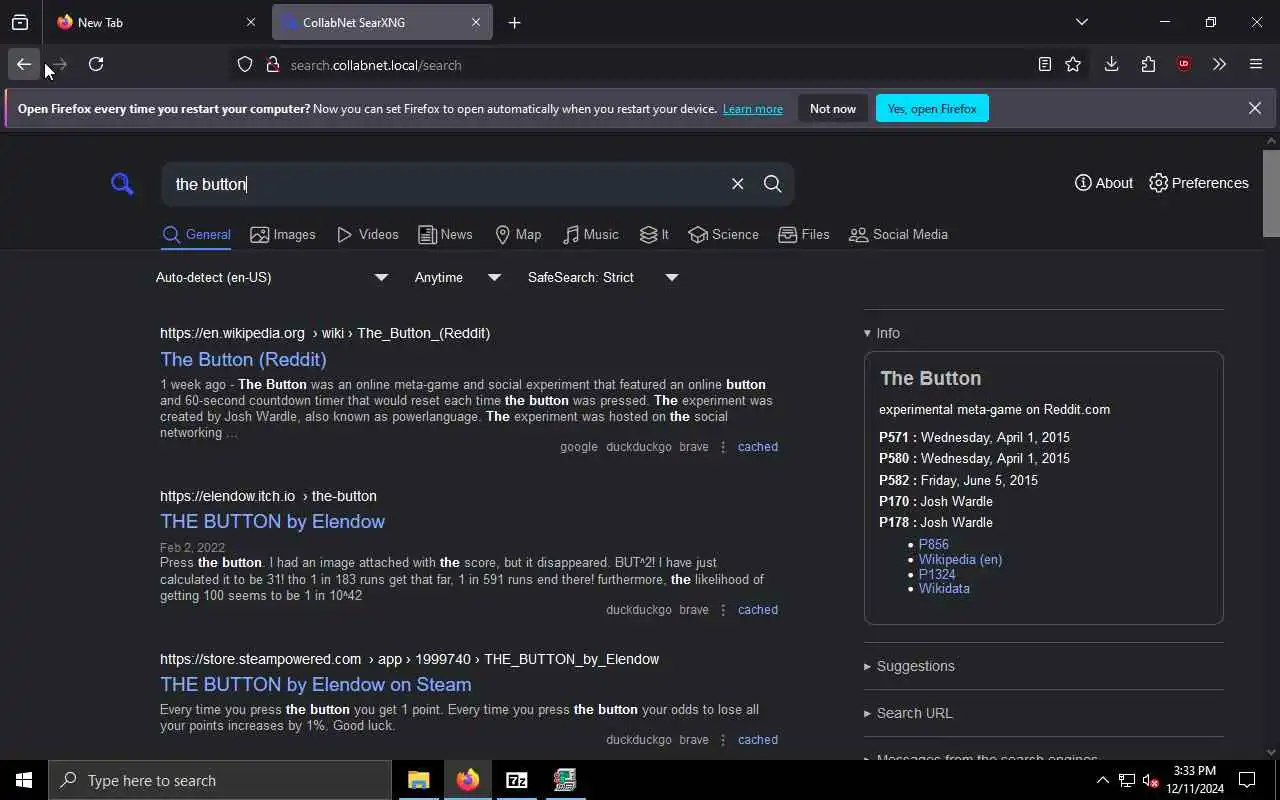Open the recent browsing tab overview icon
1280x800 pixels.
pyautogui.click(x=20, y=22)
